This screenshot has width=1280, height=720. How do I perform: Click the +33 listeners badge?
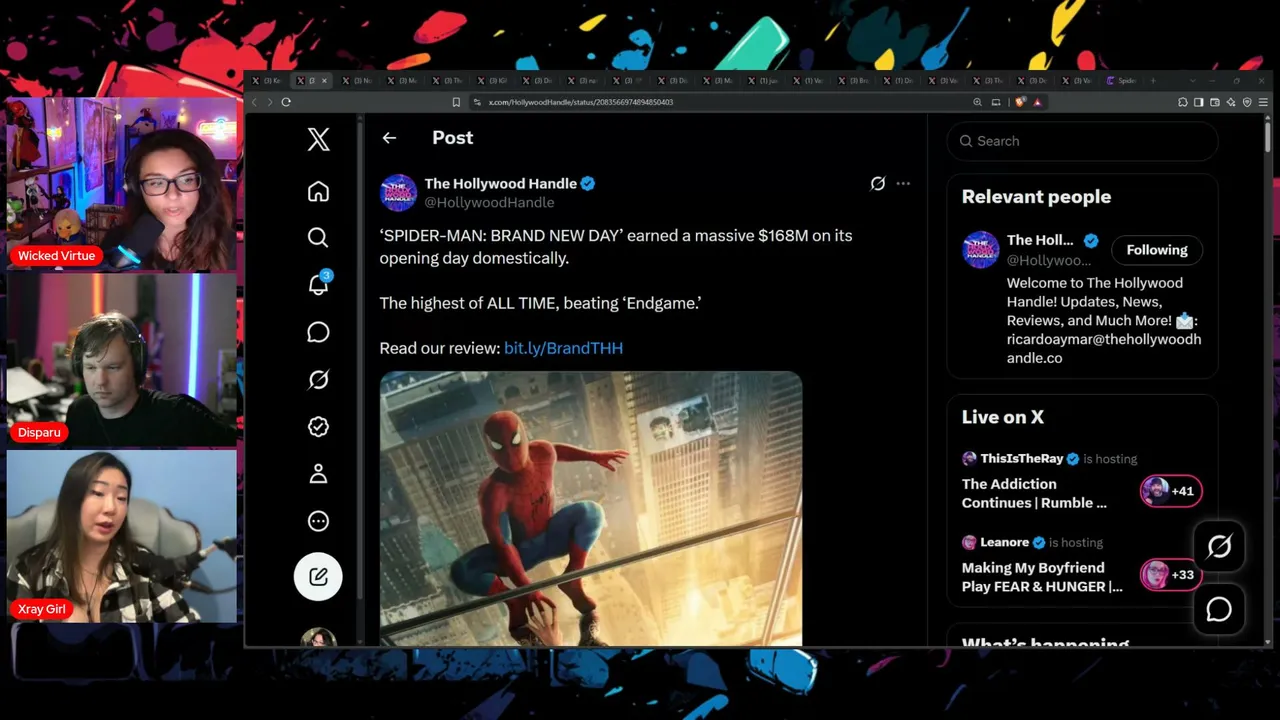pyautogui.click(x=1170, y=575)
